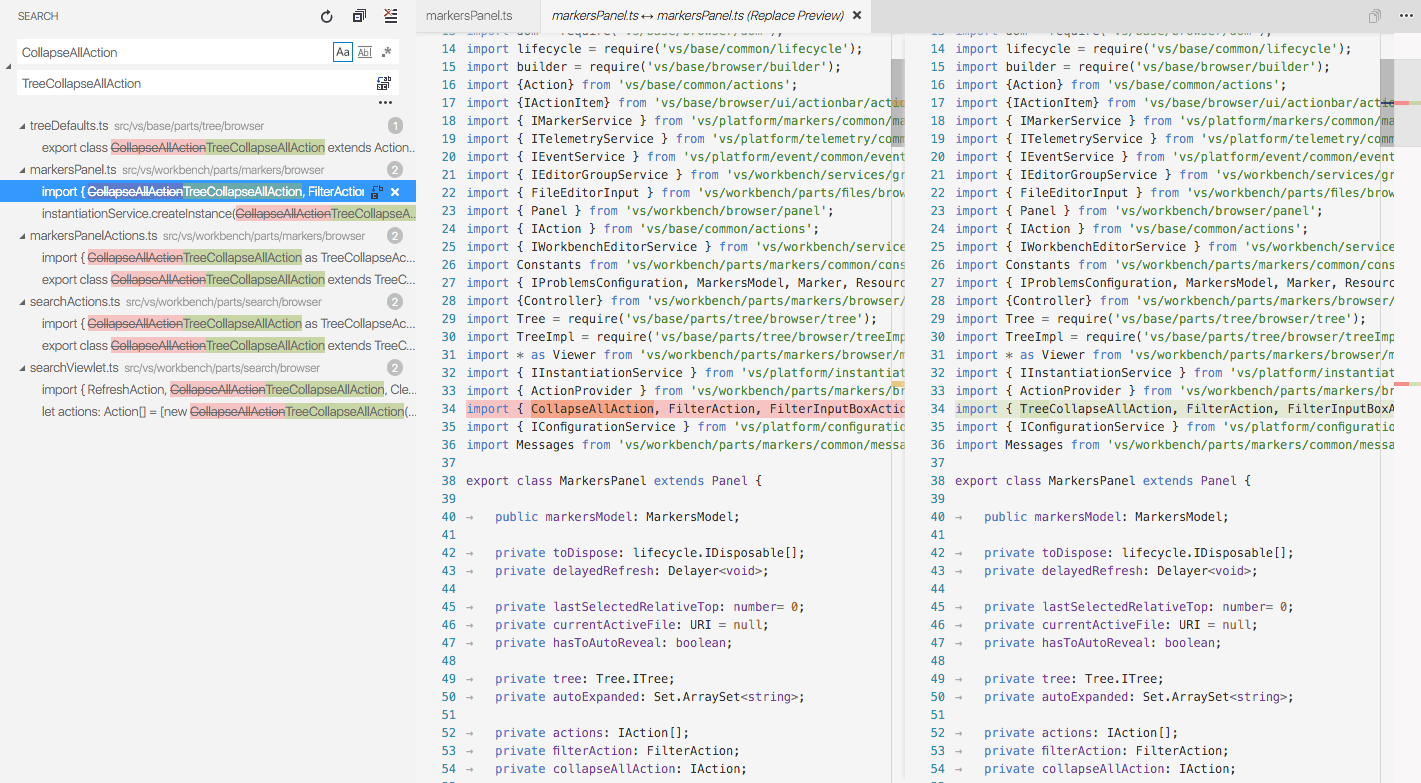Collapse all search results
The image size is (1421, 783).
point(358,16)
